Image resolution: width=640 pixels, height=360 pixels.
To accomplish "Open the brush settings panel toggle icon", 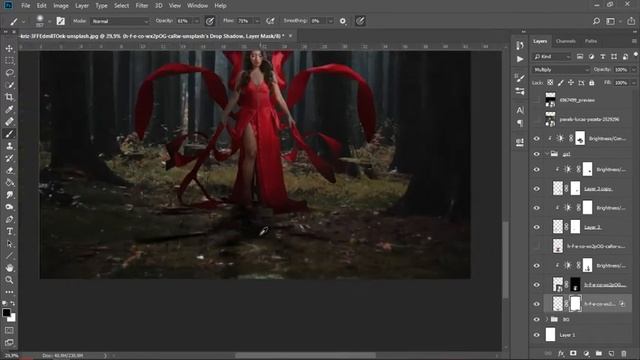I will [60, 21].
